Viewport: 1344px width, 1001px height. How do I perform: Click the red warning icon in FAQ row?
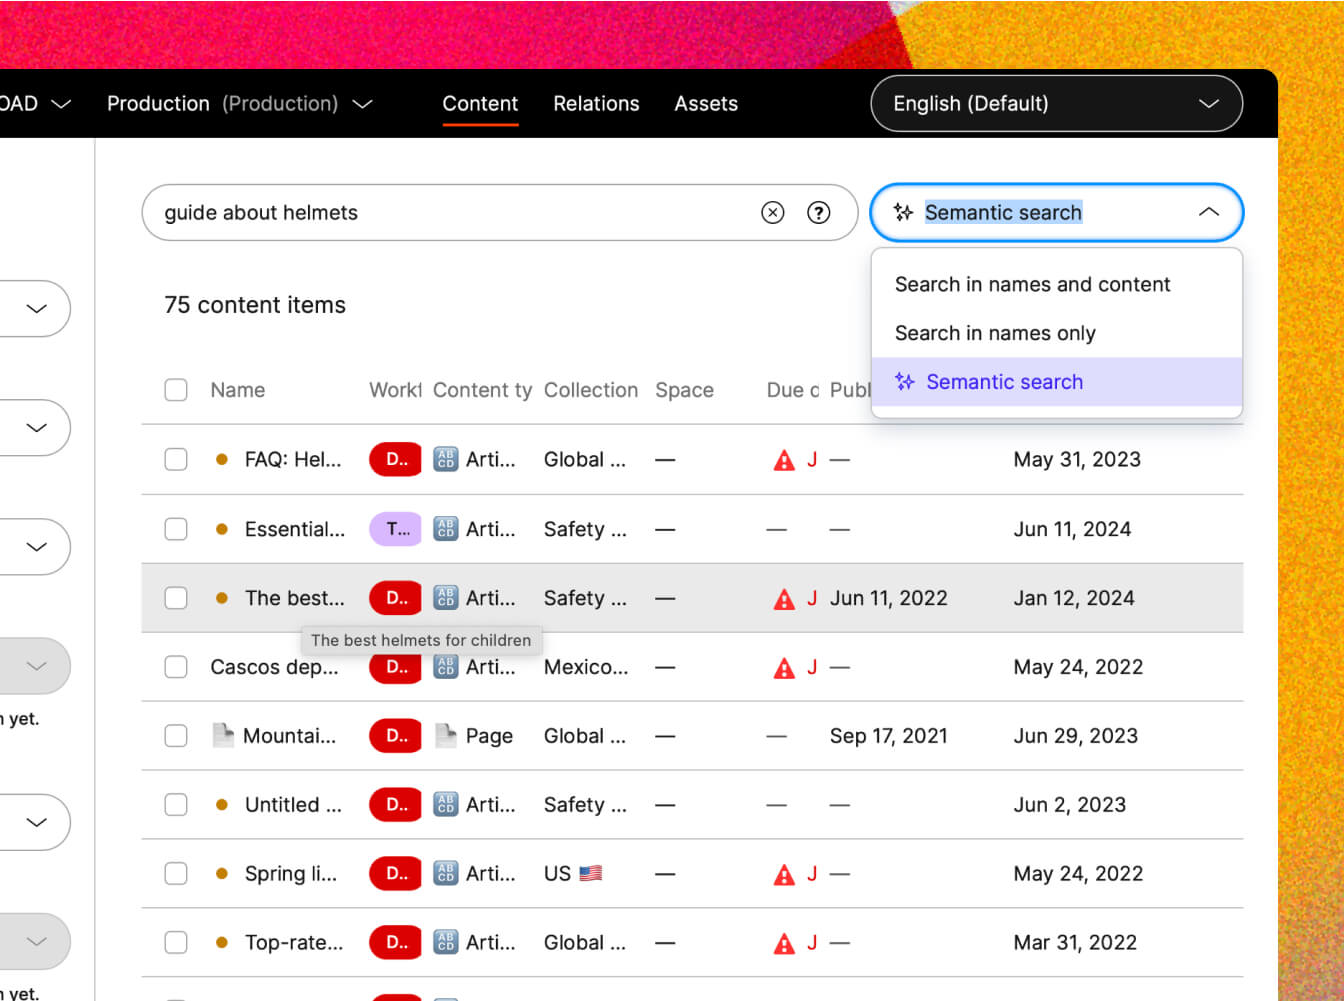pos(784,460)
